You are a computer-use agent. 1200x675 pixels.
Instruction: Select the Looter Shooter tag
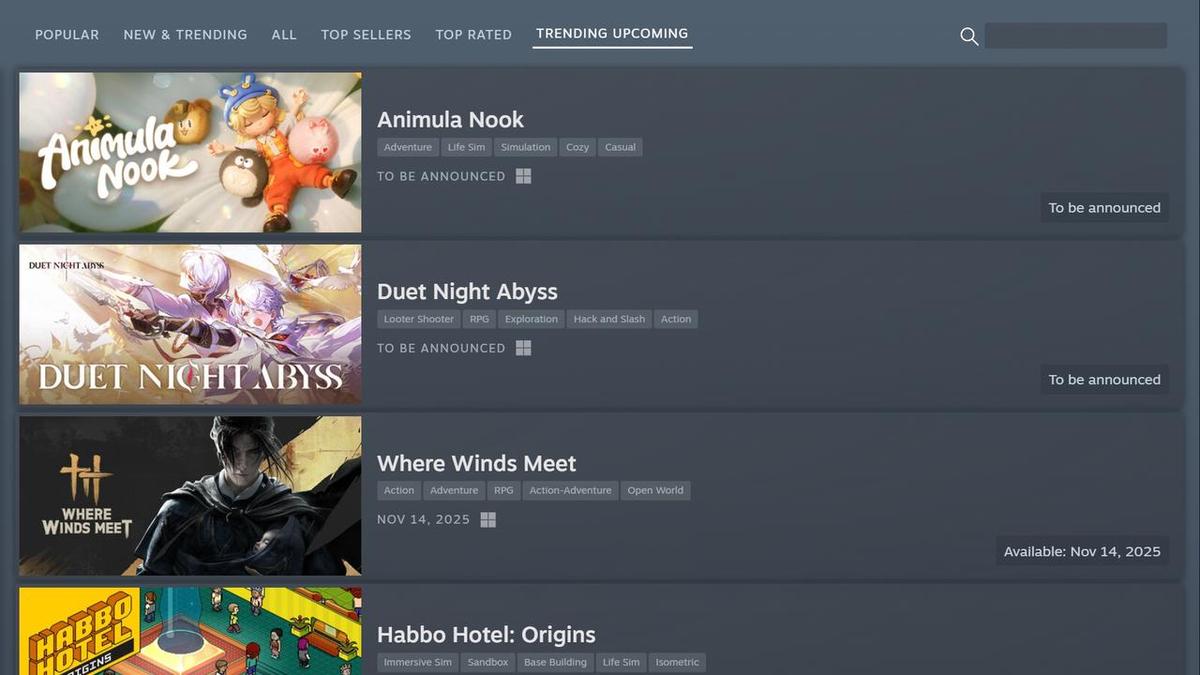pyautogui.click(x=419, y=319)
